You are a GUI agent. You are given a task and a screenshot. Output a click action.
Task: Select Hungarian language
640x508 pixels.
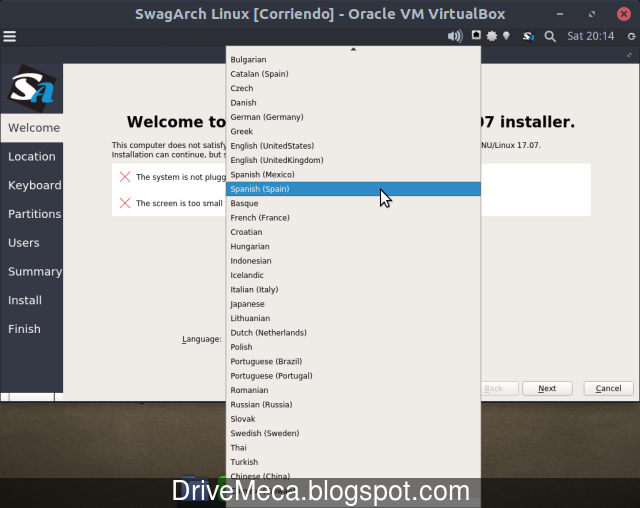(x=353, y=246)
